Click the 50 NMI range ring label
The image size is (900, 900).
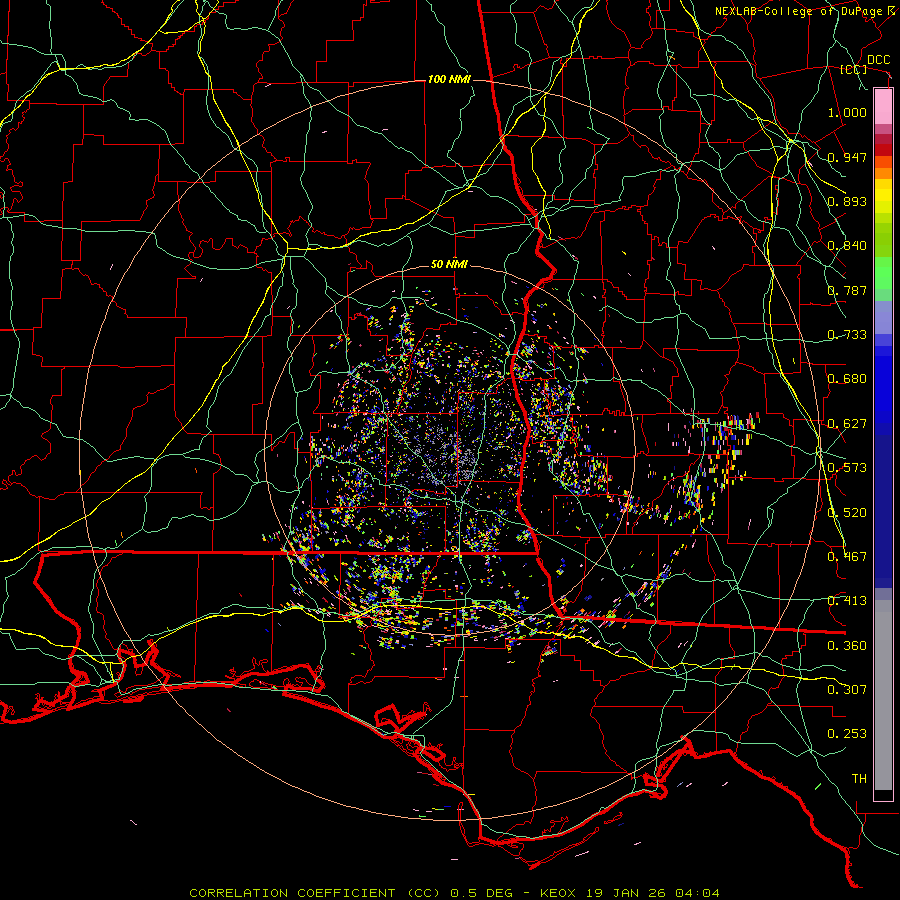449,264
